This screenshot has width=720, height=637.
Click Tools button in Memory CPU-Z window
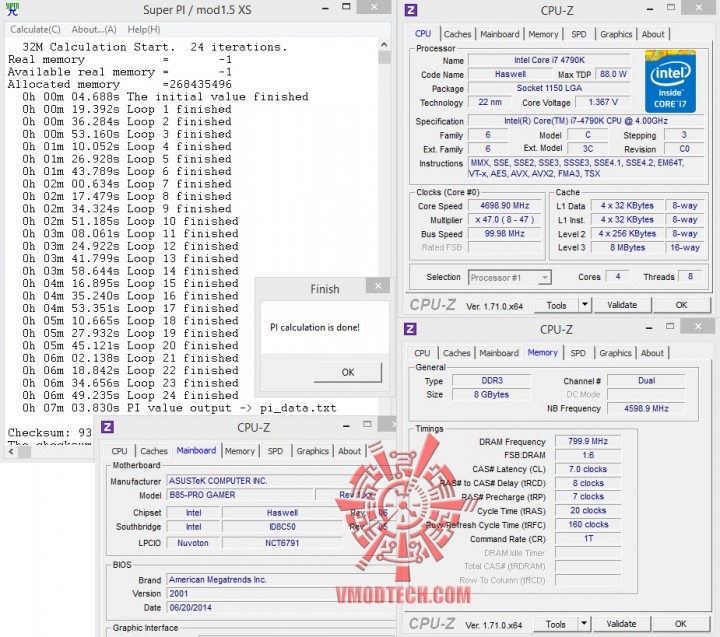555,624
